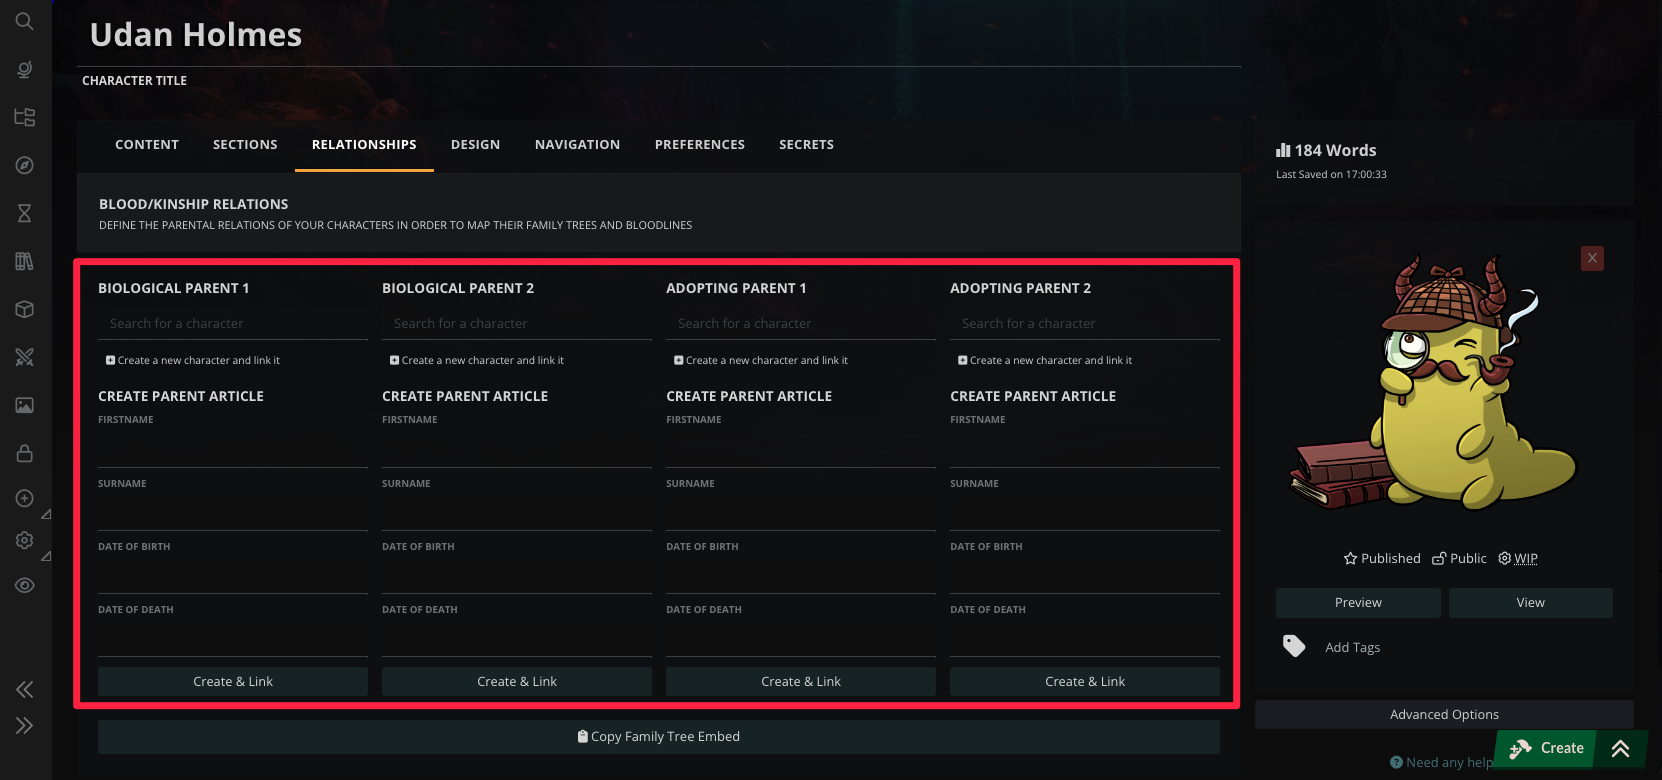
Task: Open the books library icon
Action: (25, 261)
